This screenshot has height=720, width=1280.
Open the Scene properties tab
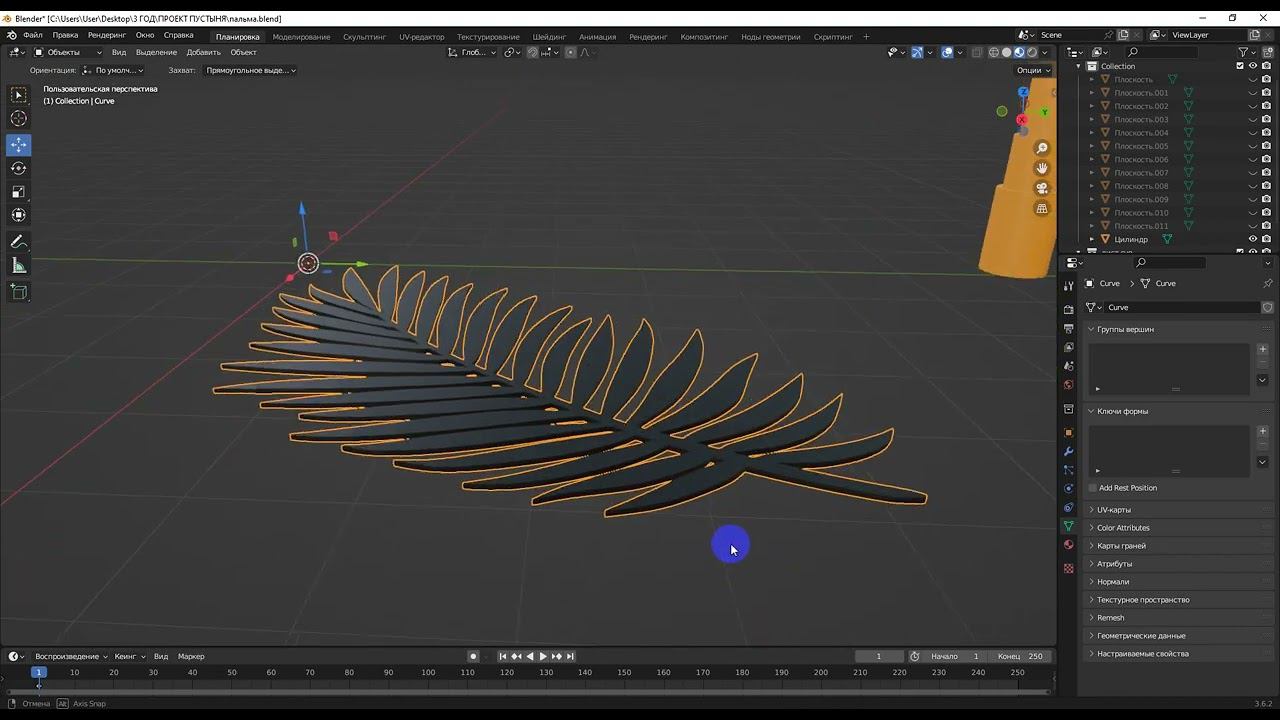point(1068,366)
